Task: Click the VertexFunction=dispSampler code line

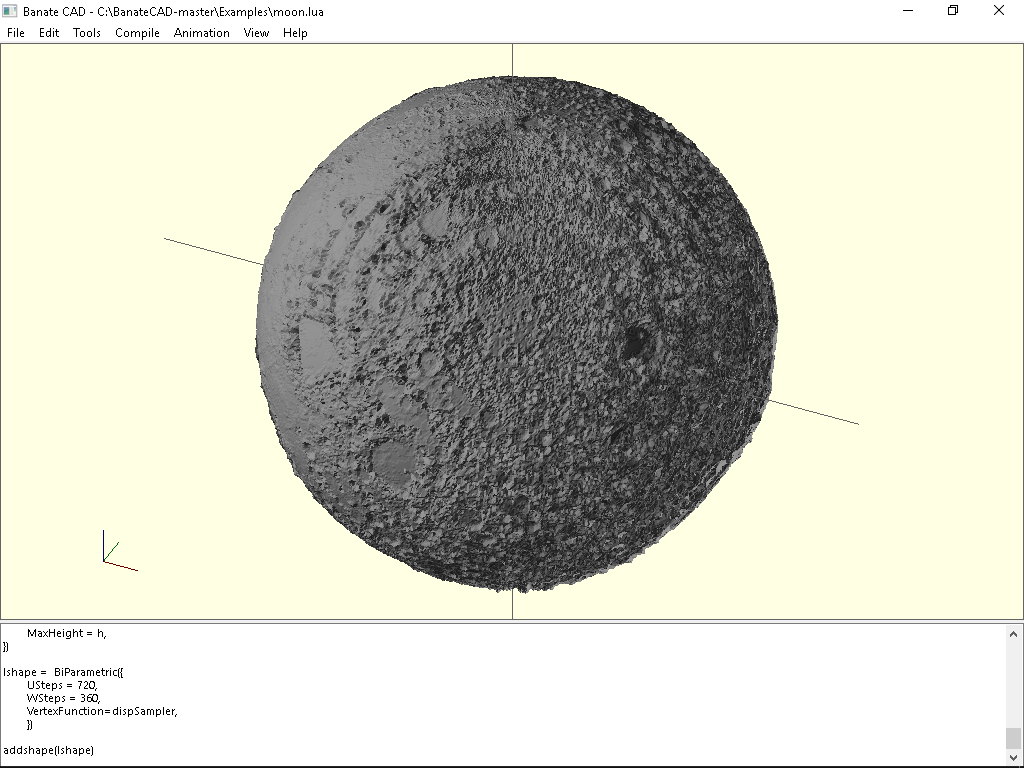Action: click(x=101, y=711)
